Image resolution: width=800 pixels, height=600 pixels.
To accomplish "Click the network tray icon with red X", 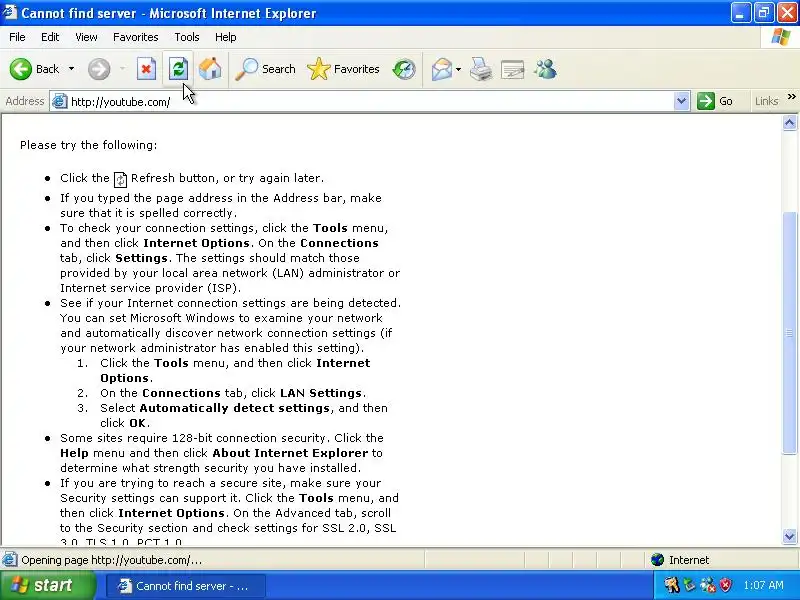I will (x=708, y=585).
